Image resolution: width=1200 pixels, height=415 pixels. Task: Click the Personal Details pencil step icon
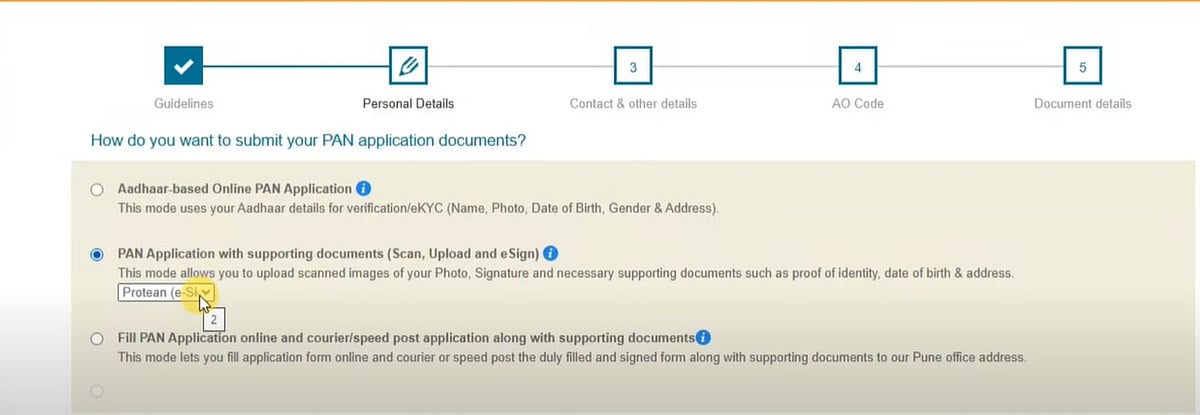pyautogui.click(x=408, y=67)
